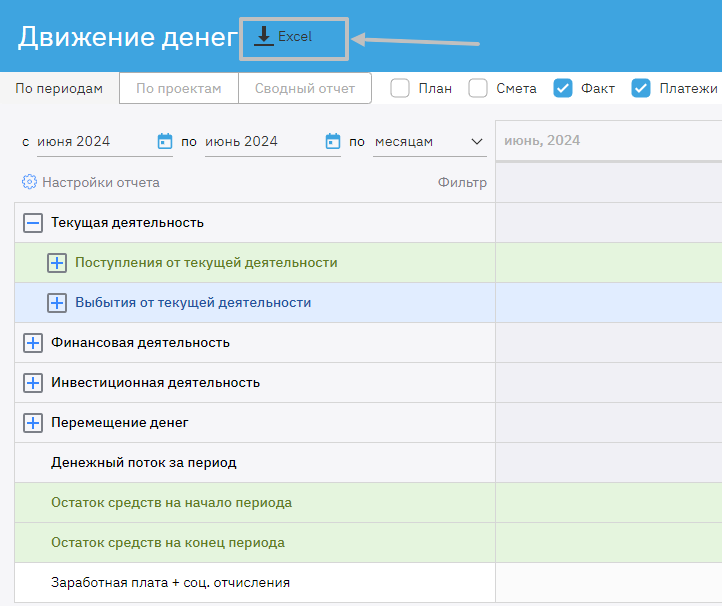Open Настройки отчета settings

[x=100, y=182]
